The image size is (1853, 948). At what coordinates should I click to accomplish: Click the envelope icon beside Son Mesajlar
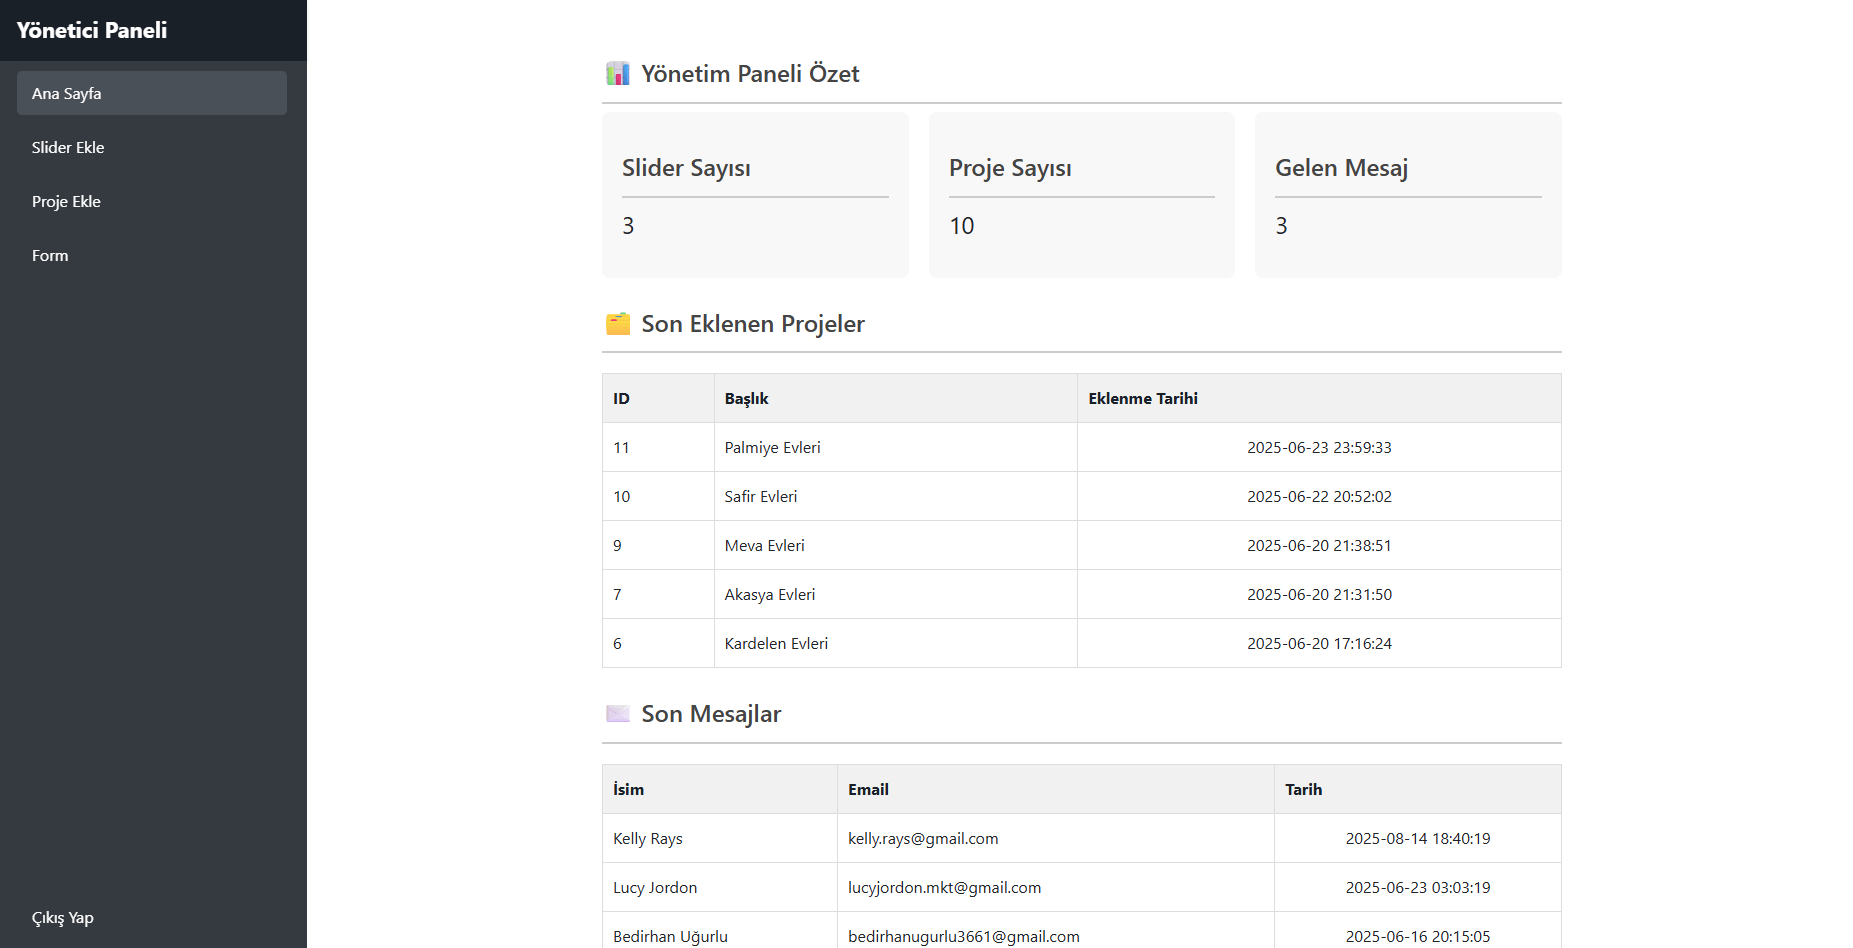pos(617,714)
